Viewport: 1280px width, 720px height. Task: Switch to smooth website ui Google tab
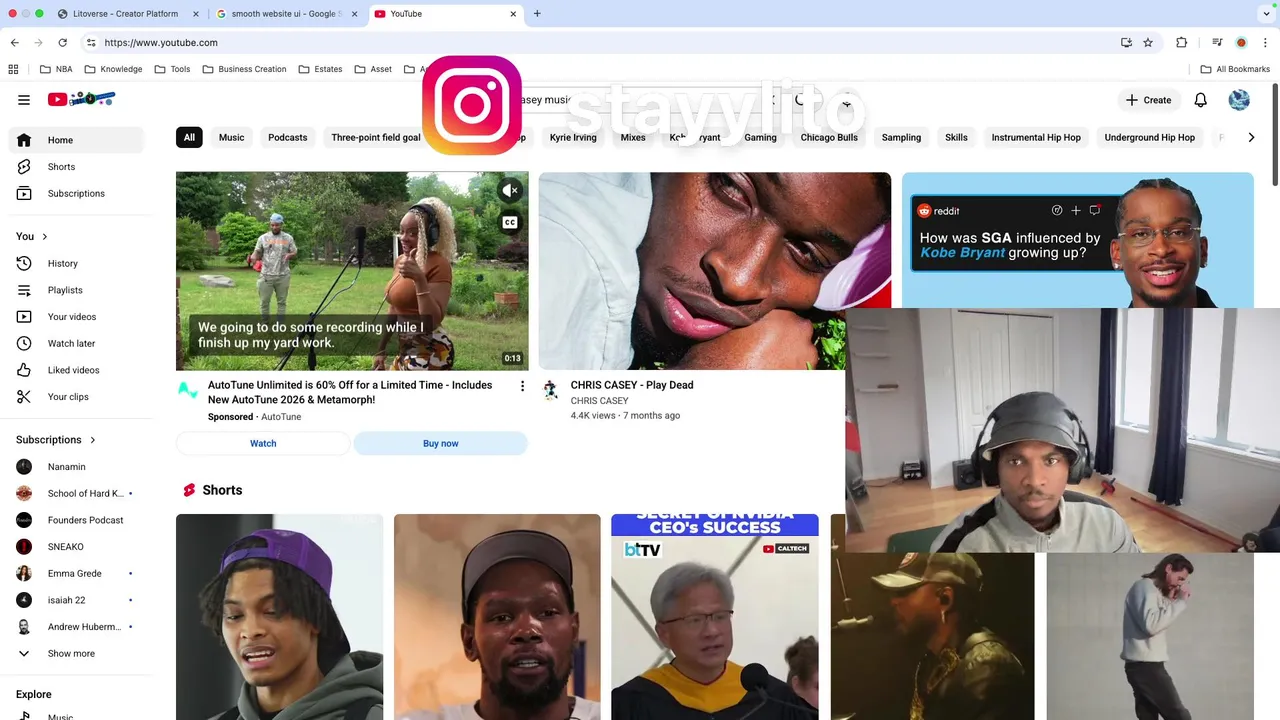tap(286, 14)
